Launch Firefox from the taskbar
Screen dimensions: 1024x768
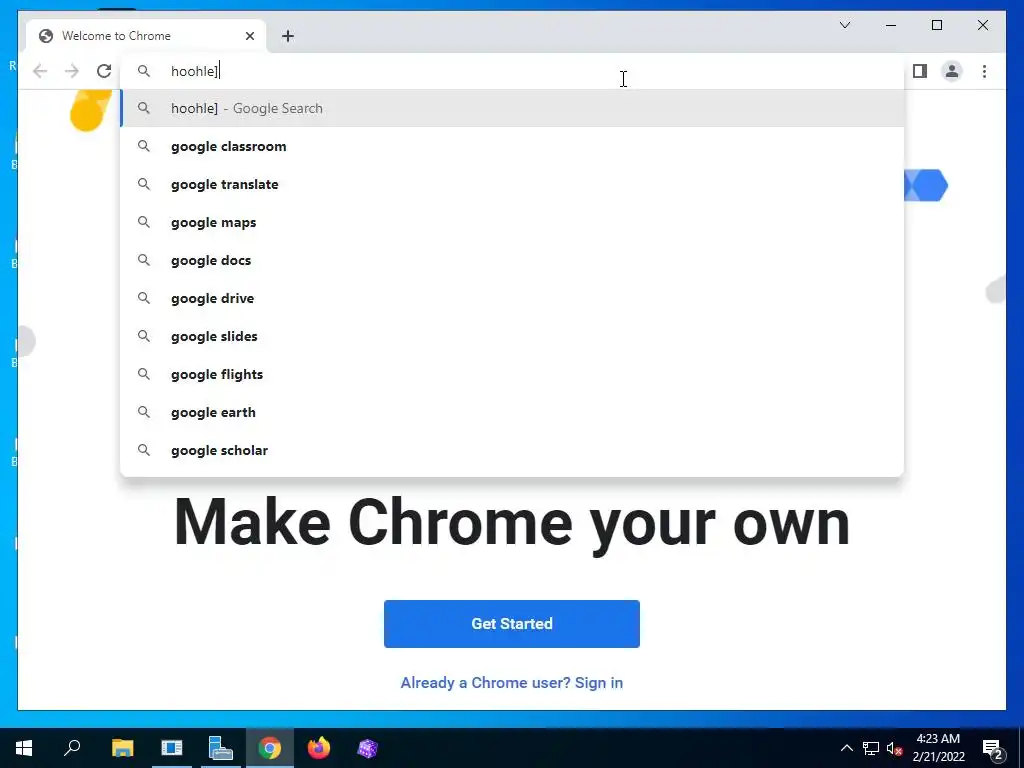click(319, 748)
